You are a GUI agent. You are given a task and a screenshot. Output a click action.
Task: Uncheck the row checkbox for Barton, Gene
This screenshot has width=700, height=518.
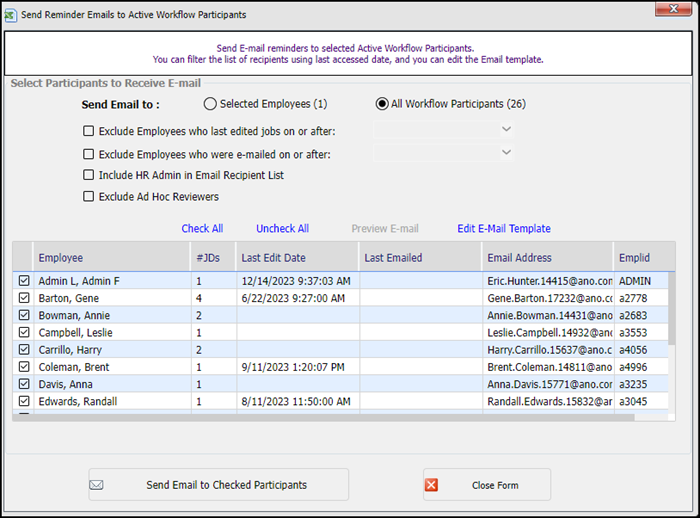pyautogui.click(x=24, y=298)
